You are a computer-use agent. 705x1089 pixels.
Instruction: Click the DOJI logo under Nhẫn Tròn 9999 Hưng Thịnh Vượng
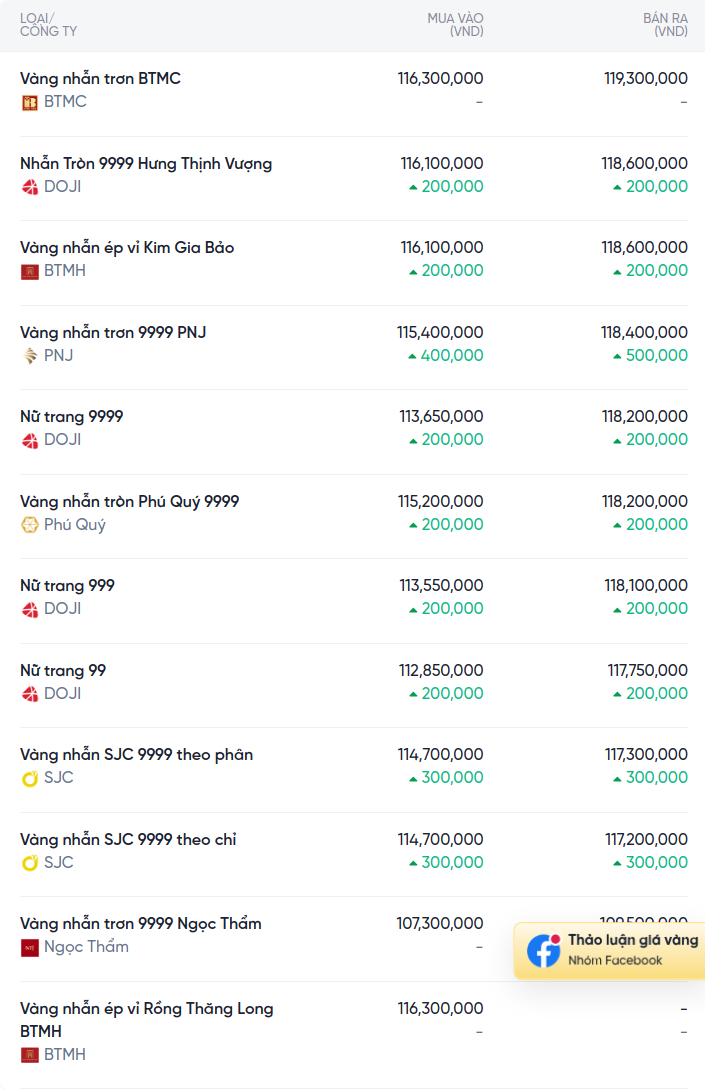tap(29, 188)
